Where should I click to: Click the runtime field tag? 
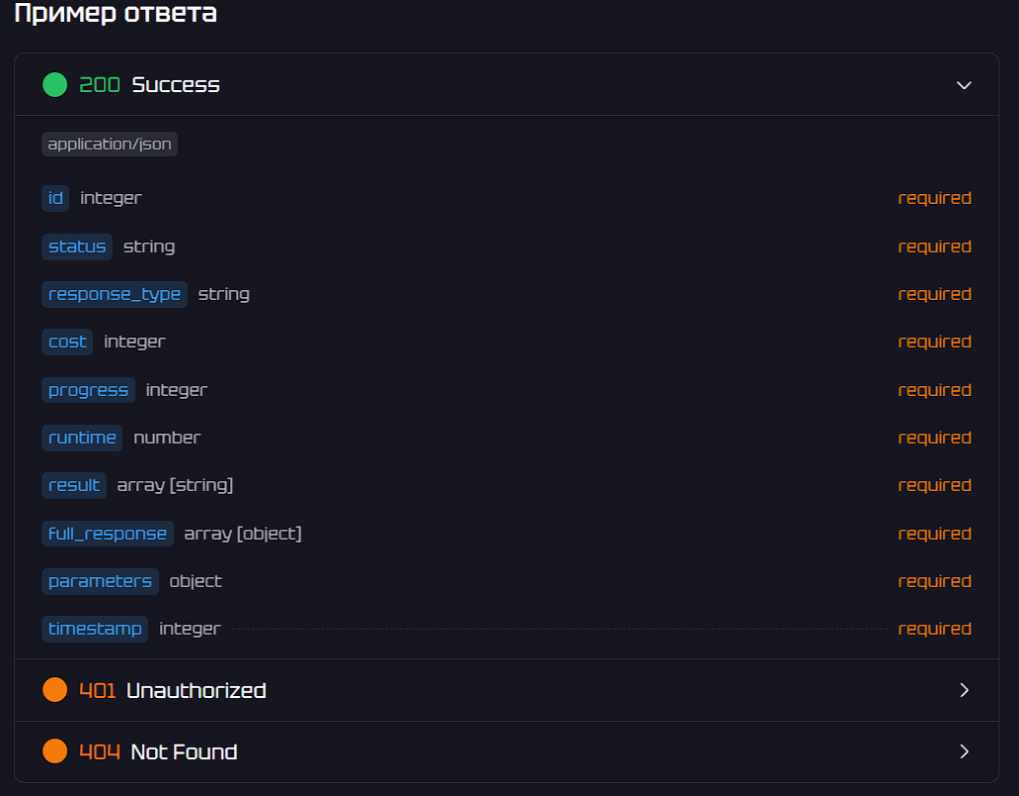click(82, 437)
